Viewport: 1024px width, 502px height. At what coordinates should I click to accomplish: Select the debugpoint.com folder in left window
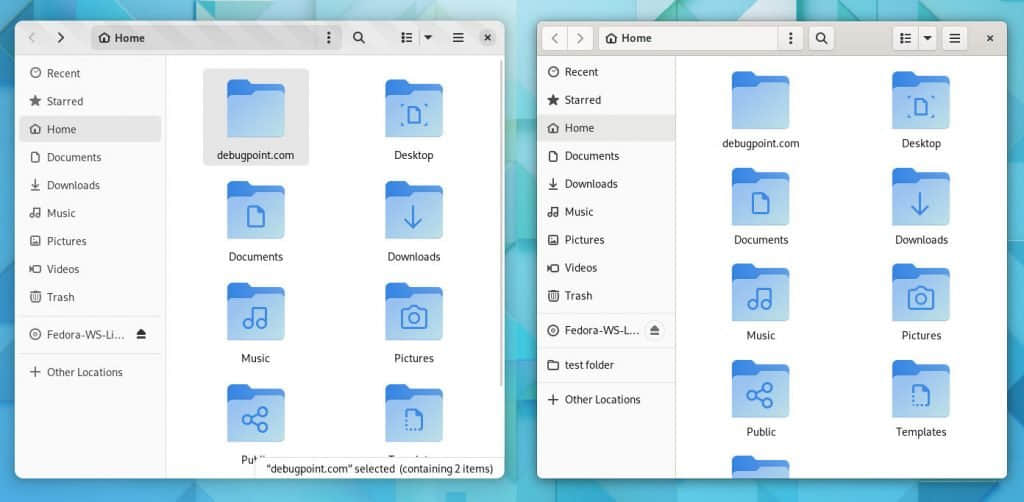(x=255, y=118)
